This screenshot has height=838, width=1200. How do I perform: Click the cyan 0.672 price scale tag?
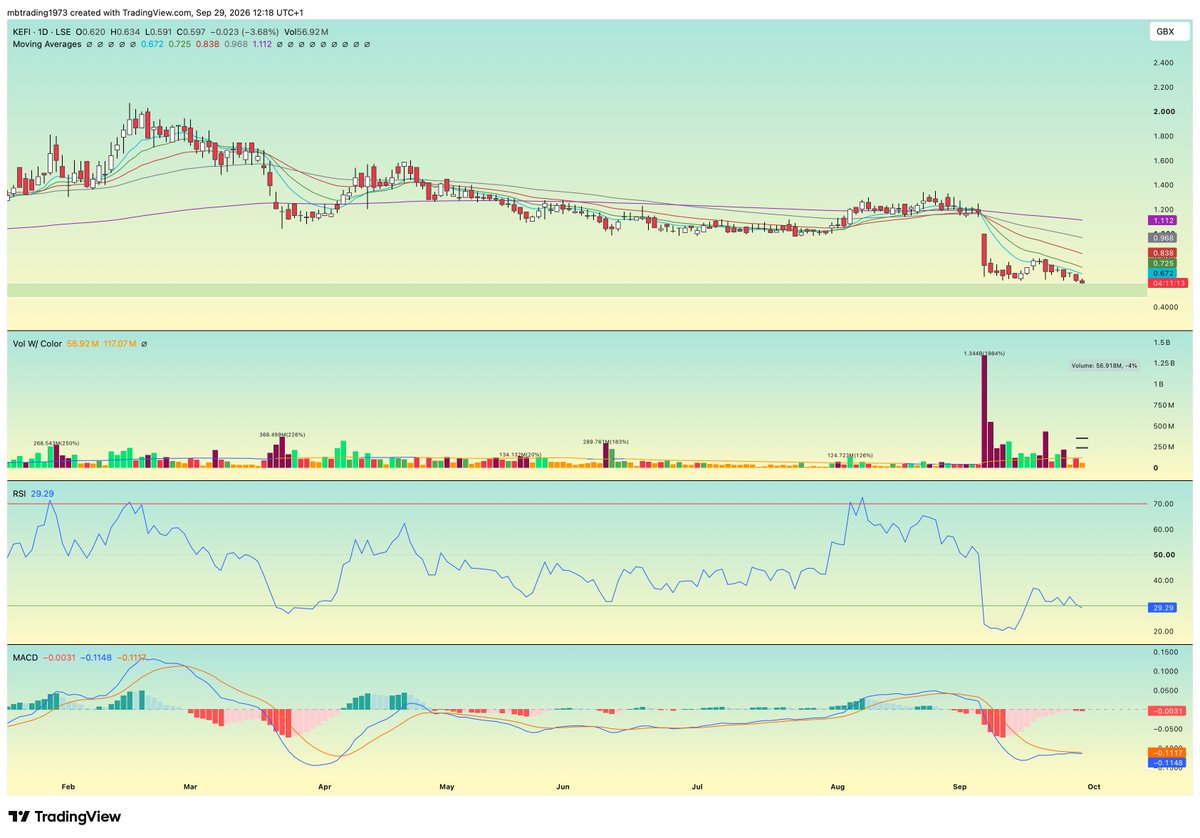[x=1163, y=273]
